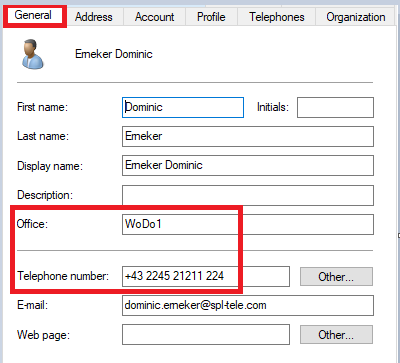Click the Office field showing WoDo1
Screen dimensions: 400x363
(248, 224)
